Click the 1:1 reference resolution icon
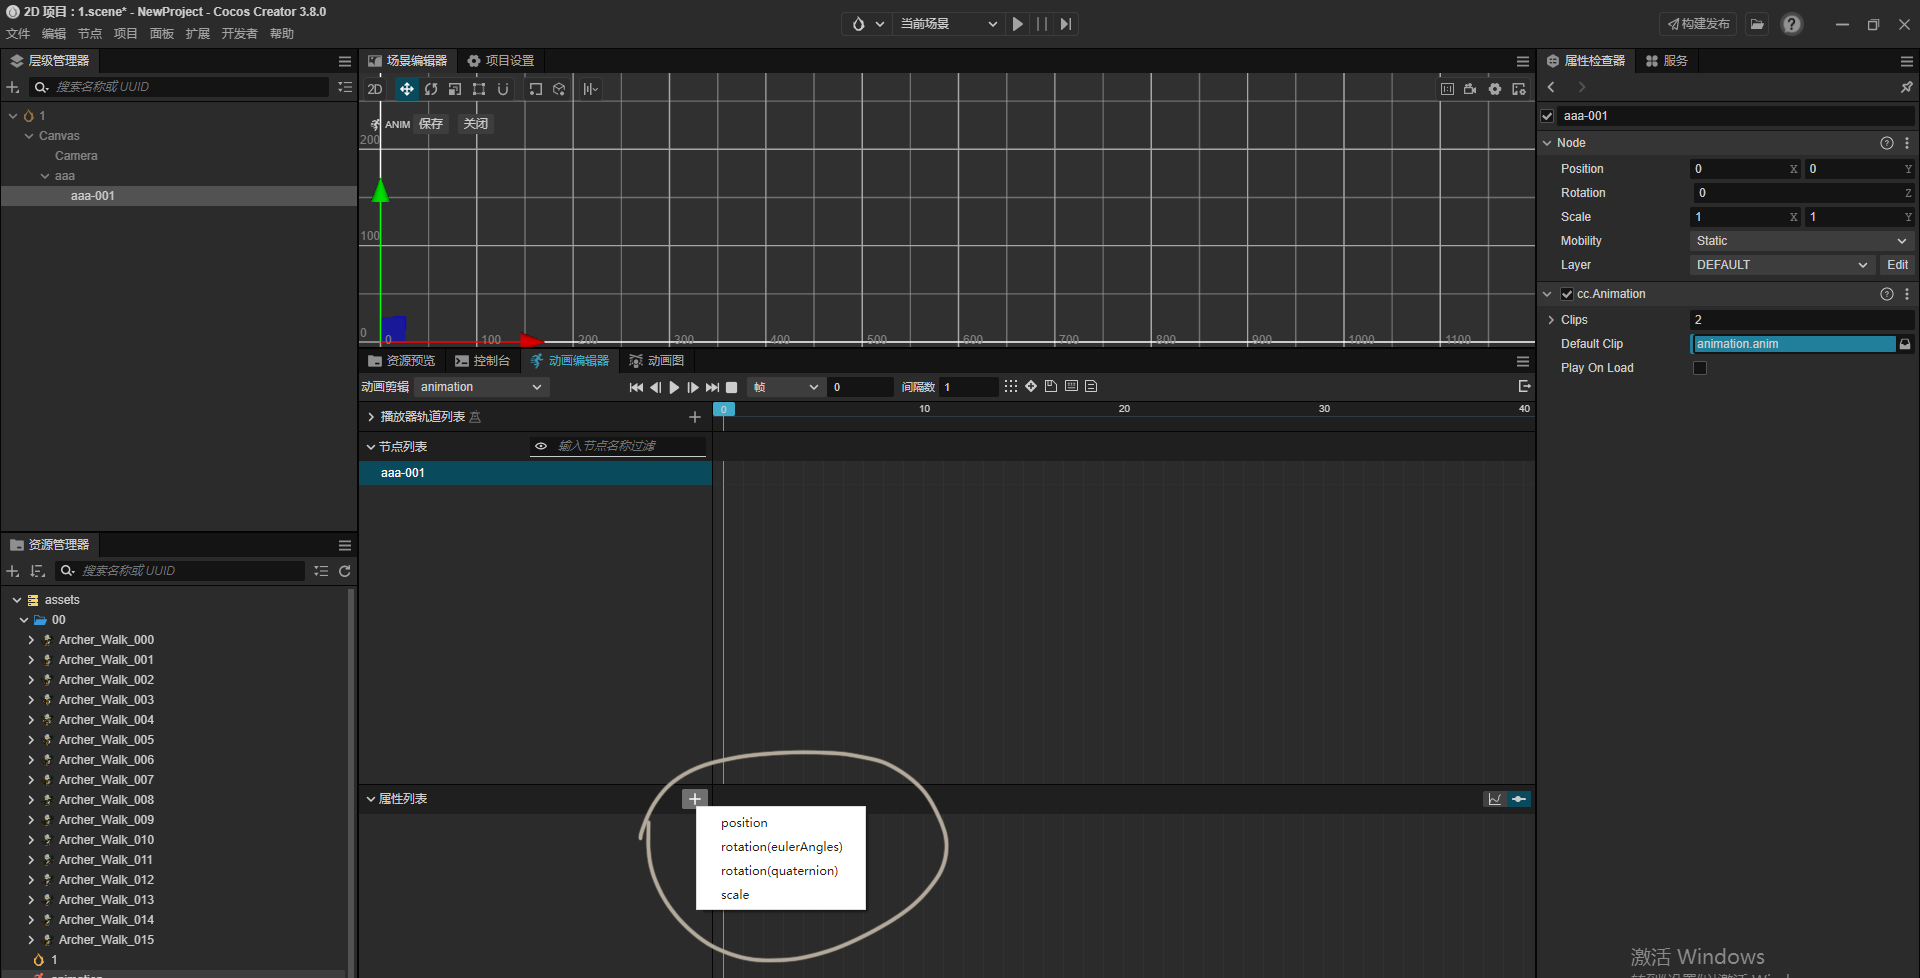The height and width of the screenshot is (978, 1920). [1447, 89]
